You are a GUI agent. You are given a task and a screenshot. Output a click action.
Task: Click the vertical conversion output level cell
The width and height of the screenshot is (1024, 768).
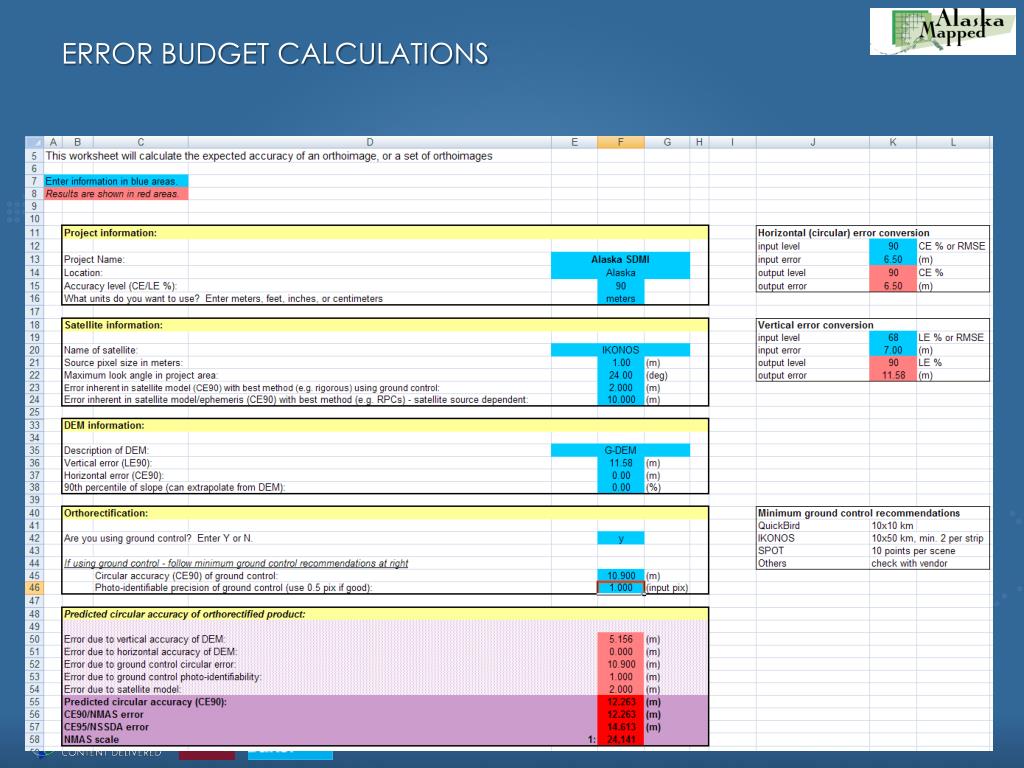click(893, 362)
